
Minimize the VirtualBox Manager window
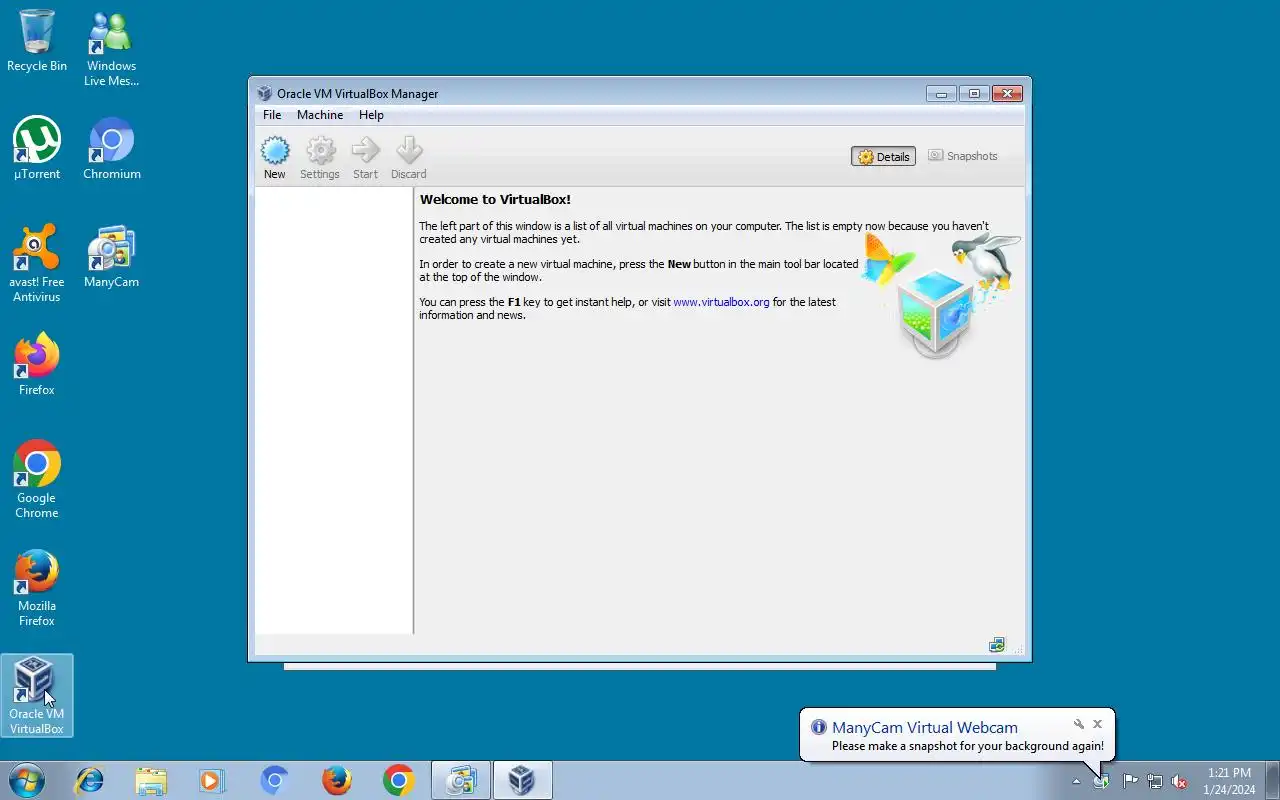click(941, 93)
